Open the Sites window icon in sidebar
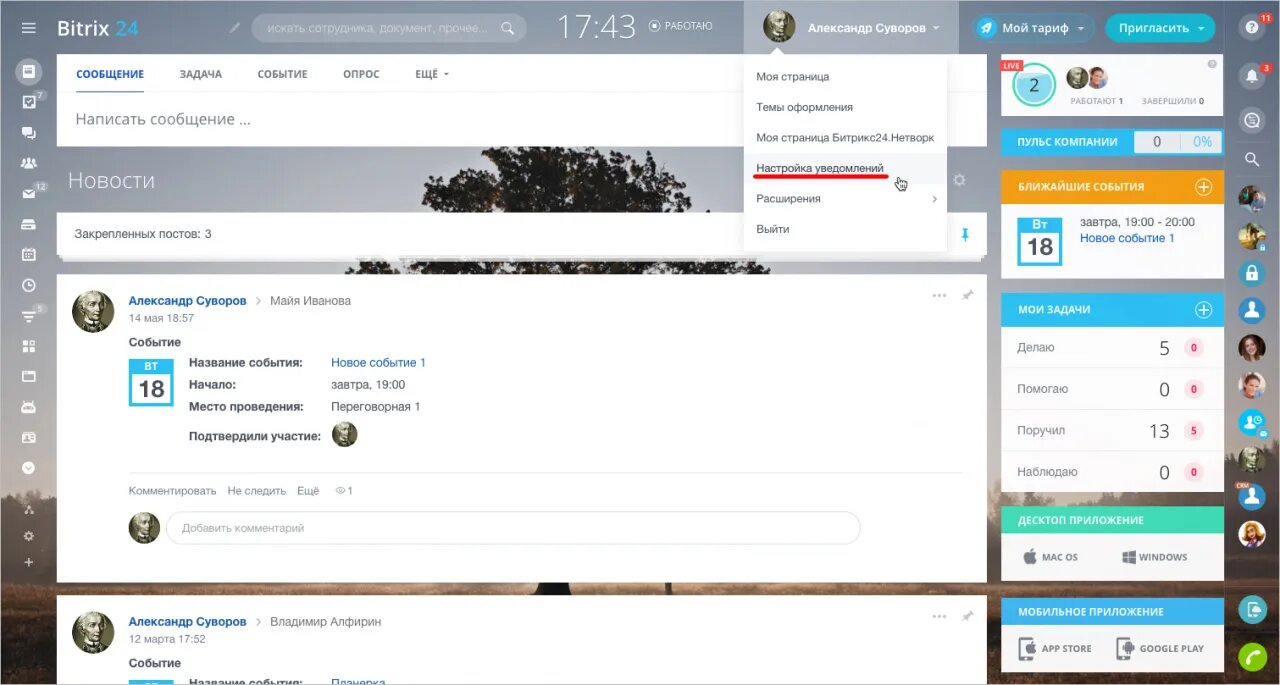Viewport: 1280px width, 685px height. pyautogui.click(x=29, y=376)
